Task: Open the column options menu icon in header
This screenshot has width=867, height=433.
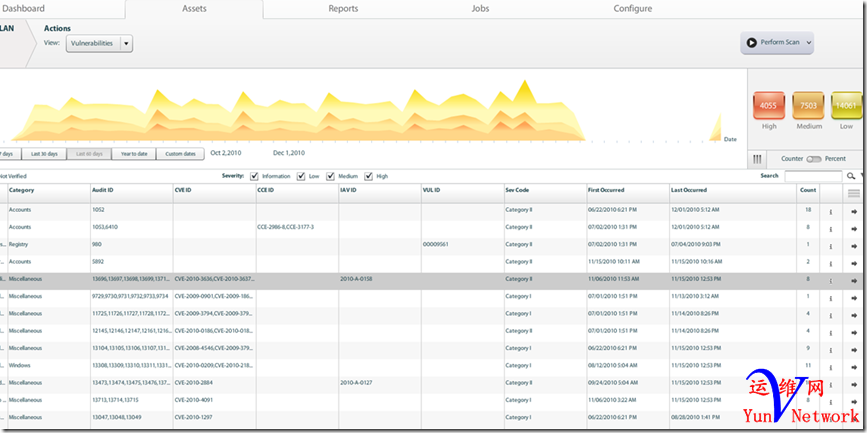Action: [853, 193]
